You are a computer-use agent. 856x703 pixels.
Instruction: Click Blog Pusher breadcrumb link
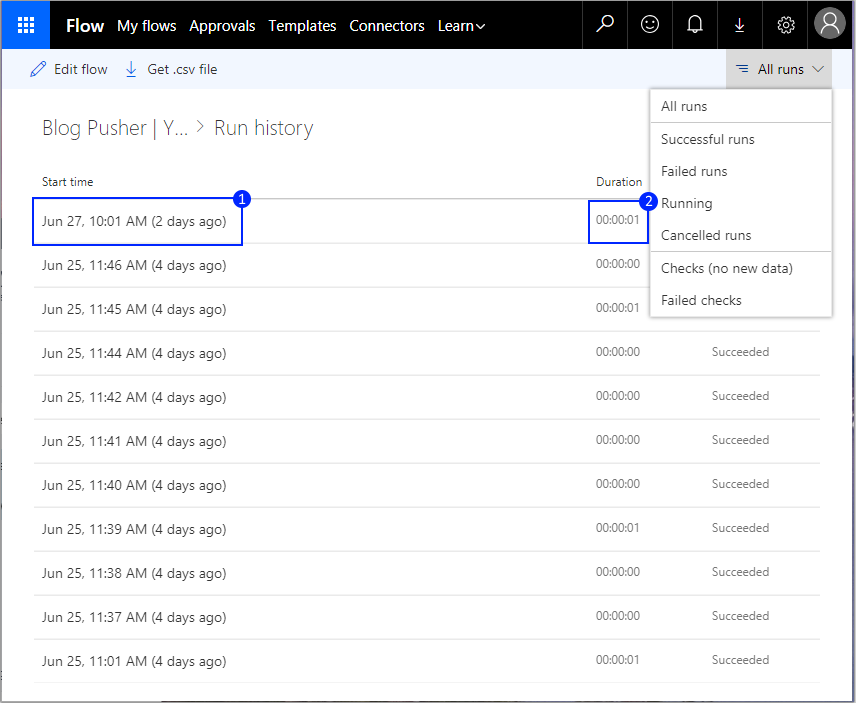click(114, 128)
